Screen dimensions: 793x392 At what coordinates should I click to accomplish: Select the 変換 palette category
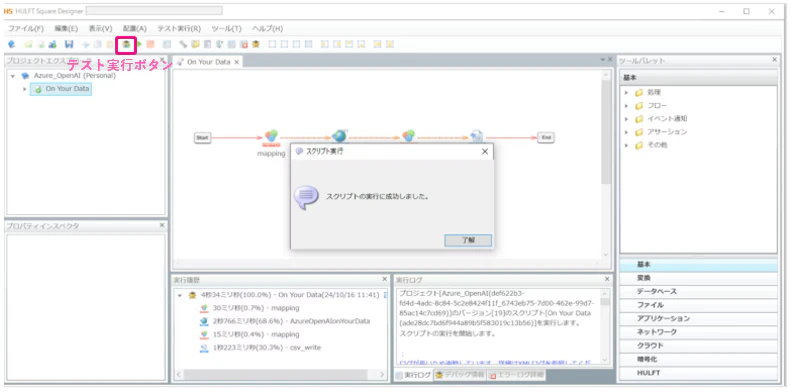(x=698, y=278)
